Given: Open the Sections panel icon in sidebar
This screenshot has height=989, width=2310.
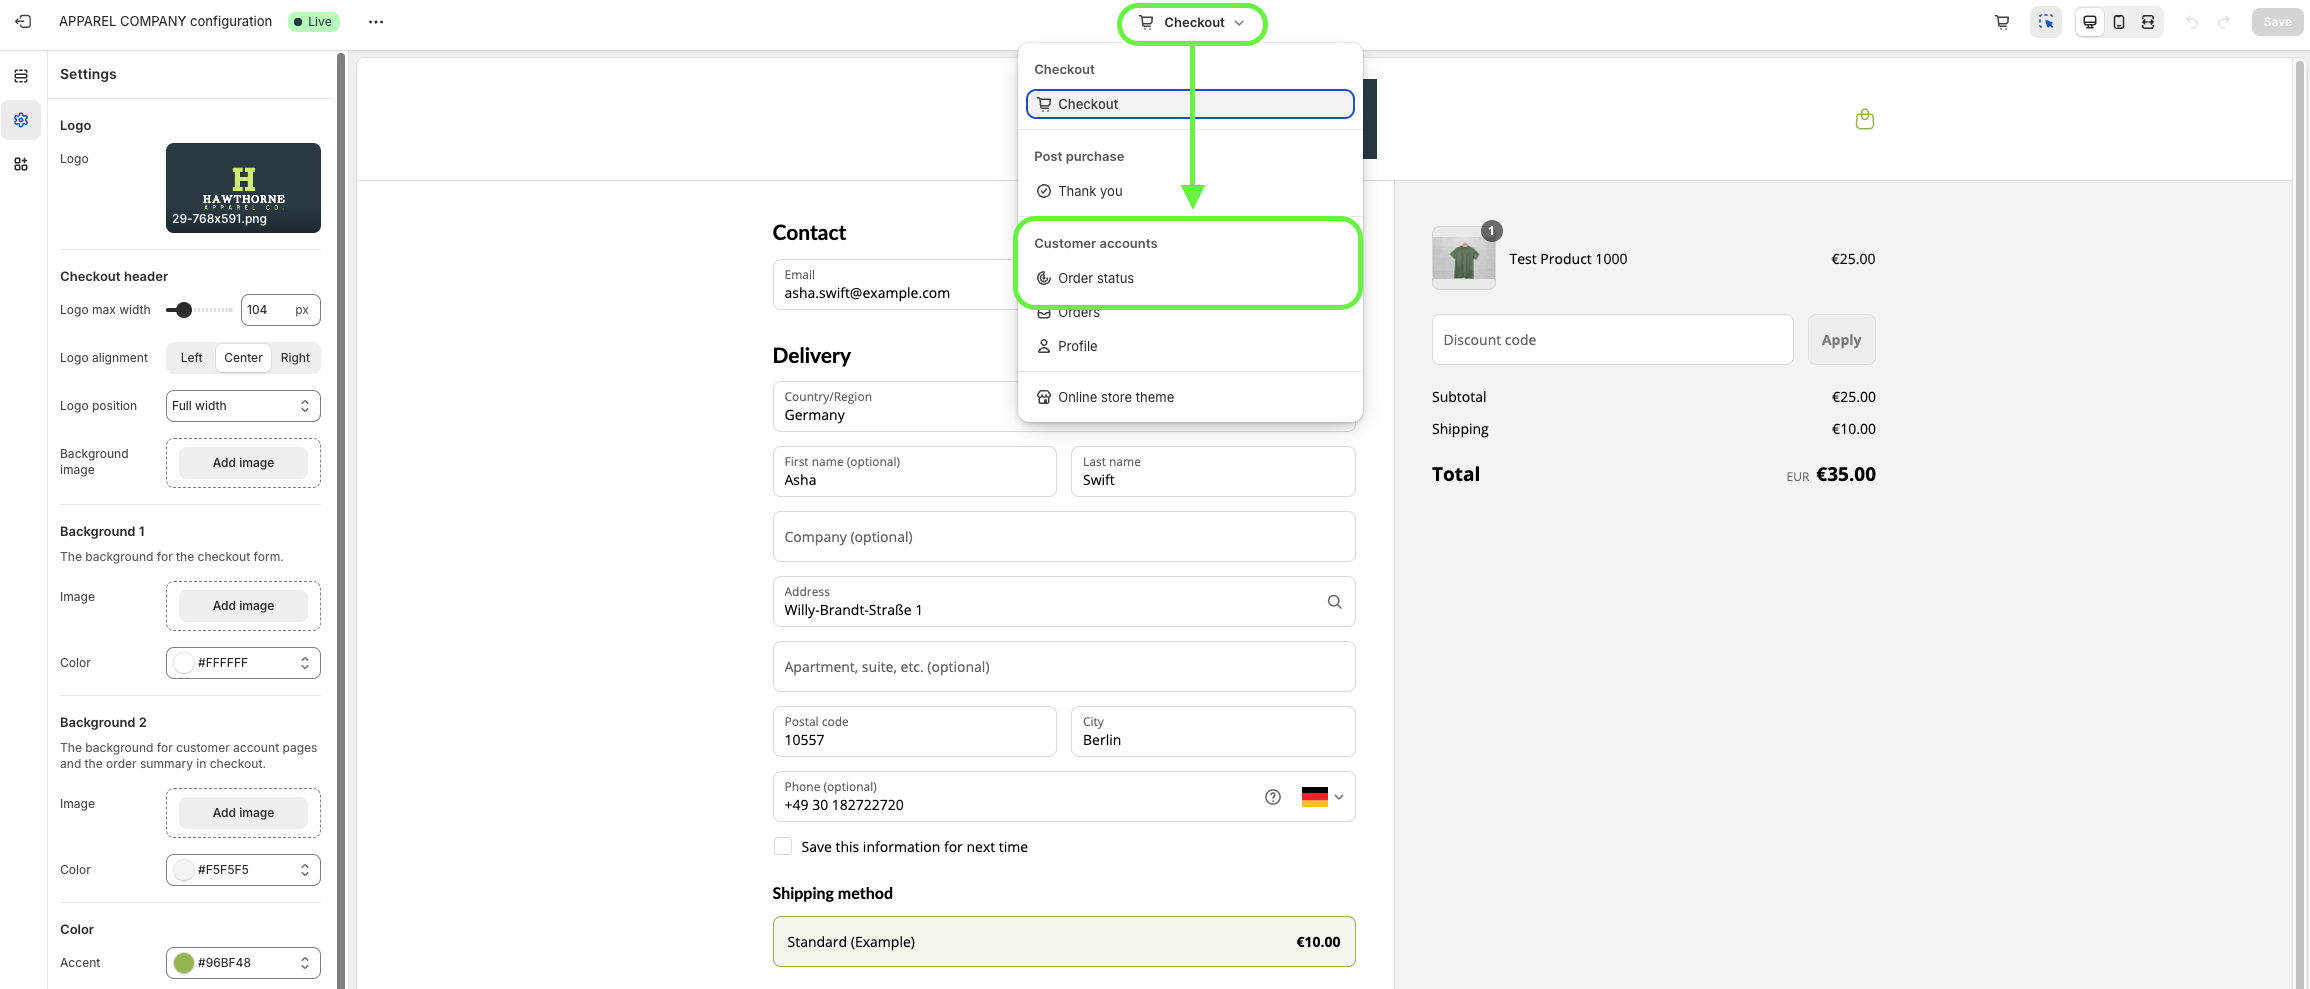Looking at the screenshot, I should click(21, 76).
